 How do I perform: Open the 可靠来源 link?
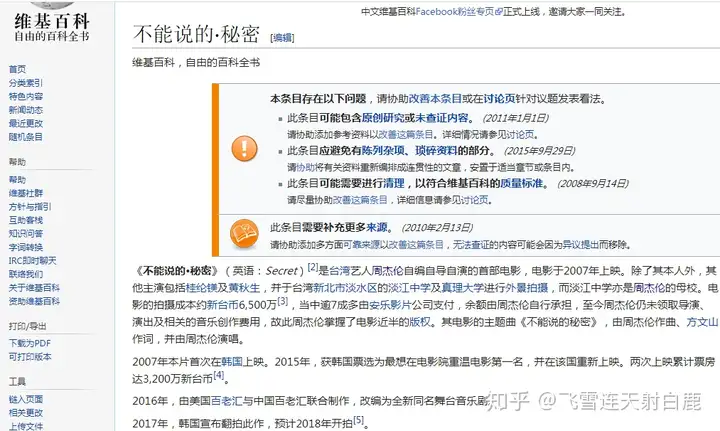pyautogui.click(x=361, y=245)
